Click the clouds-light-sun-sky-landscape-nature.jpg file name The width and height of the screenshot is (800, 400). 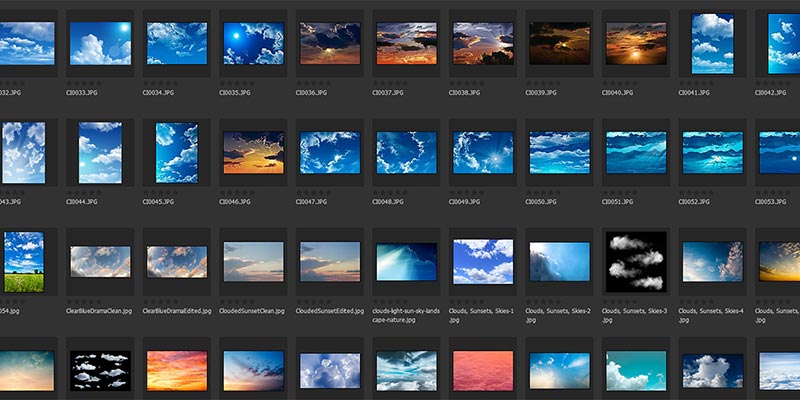(x=406, y=316)
